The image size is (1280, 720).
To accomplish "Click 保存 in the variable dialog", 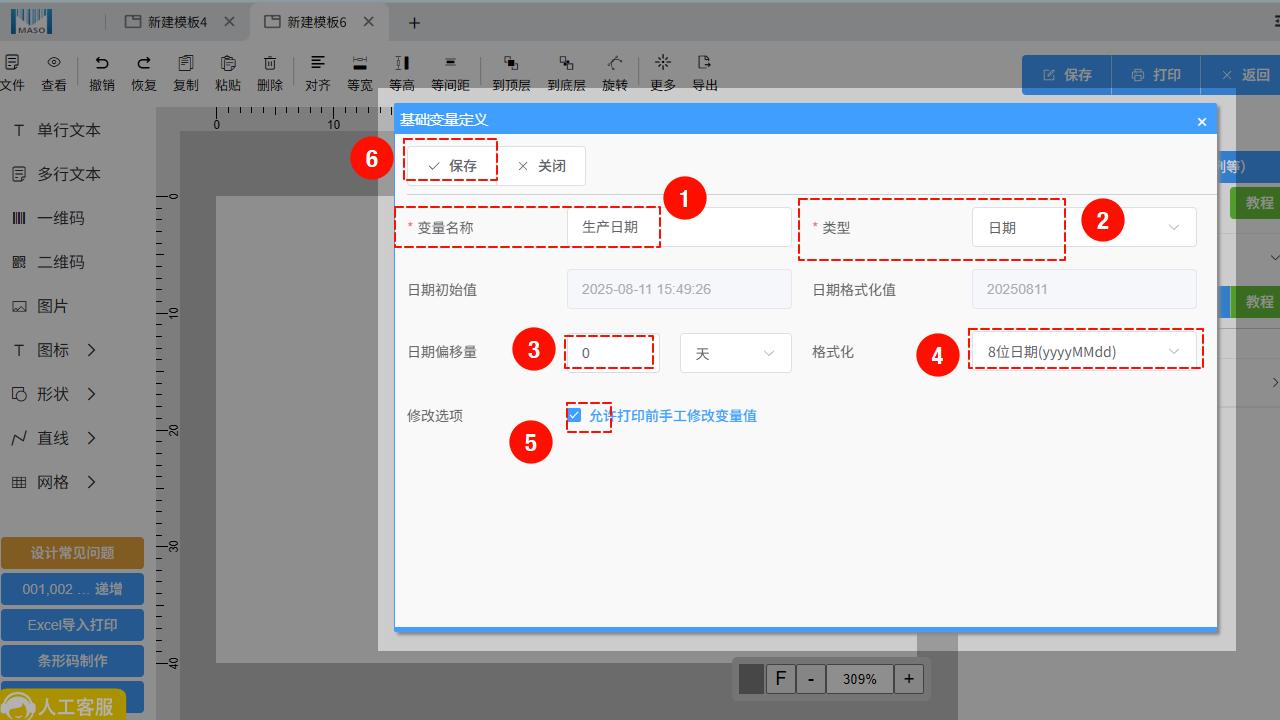I will click(452, 166).
